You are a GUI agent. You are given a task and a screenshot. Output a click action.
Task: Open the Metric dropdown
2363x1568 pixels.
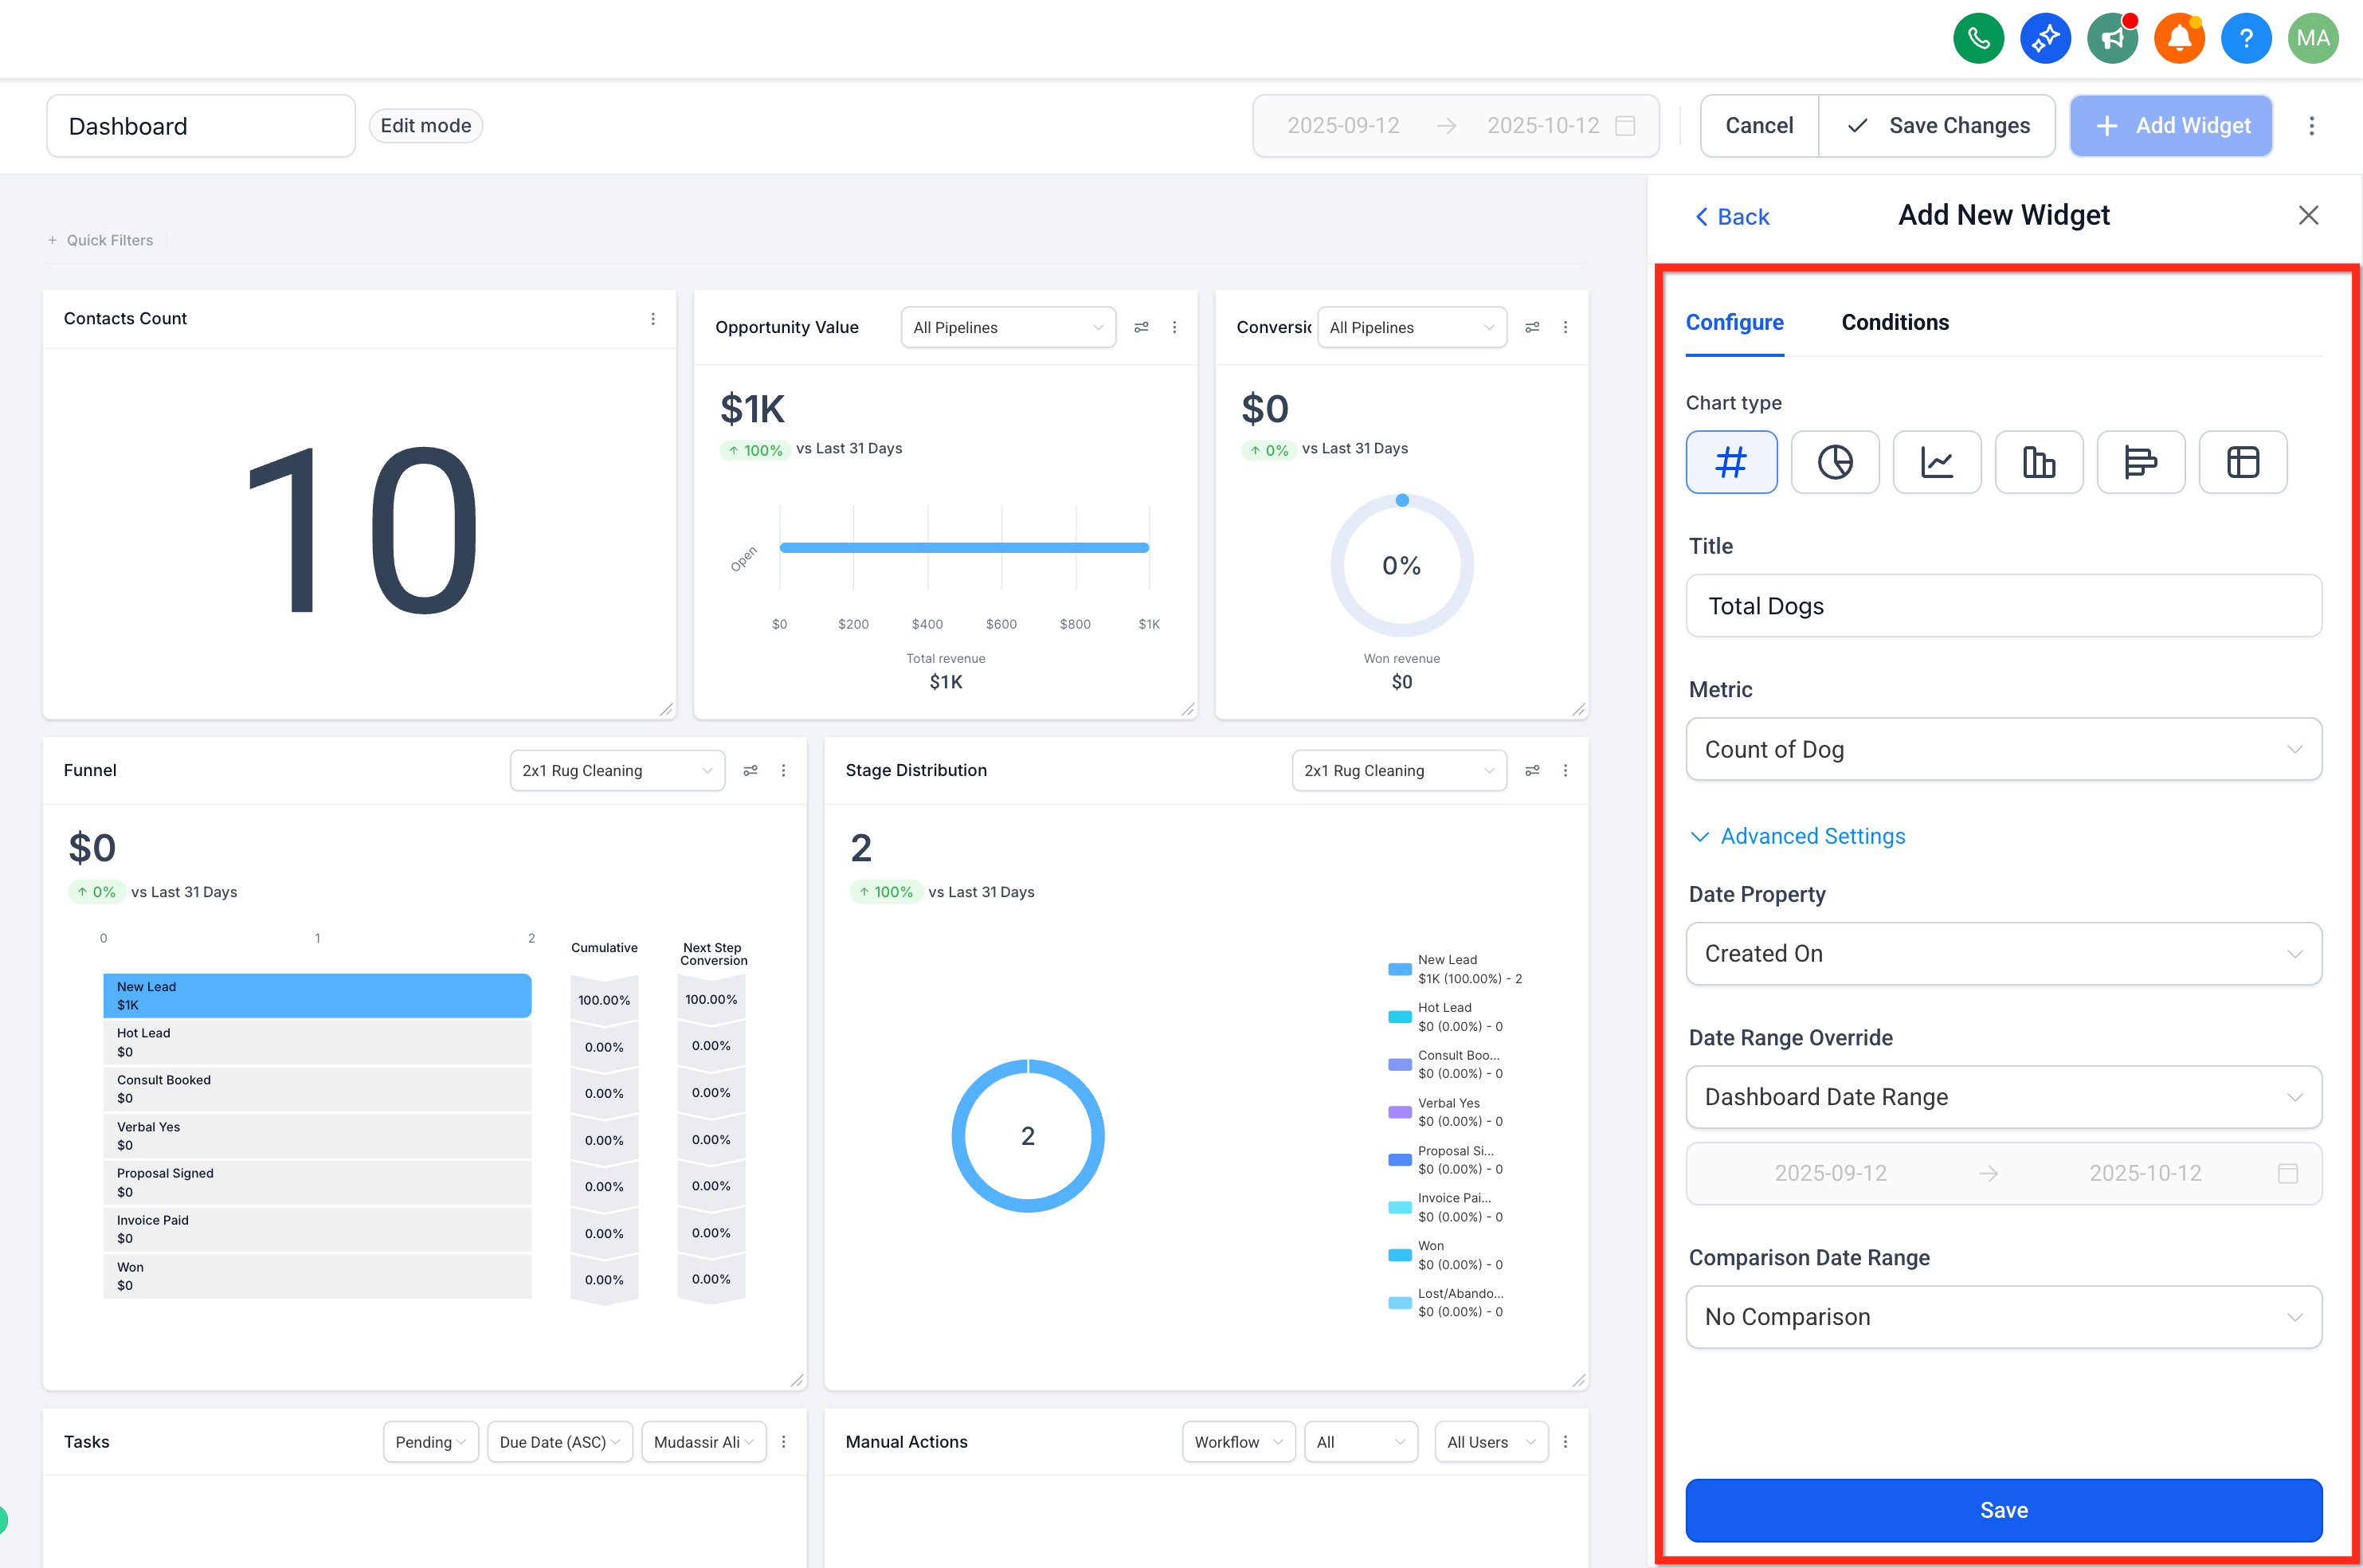pyautogui.click(x=2003, y=749)
